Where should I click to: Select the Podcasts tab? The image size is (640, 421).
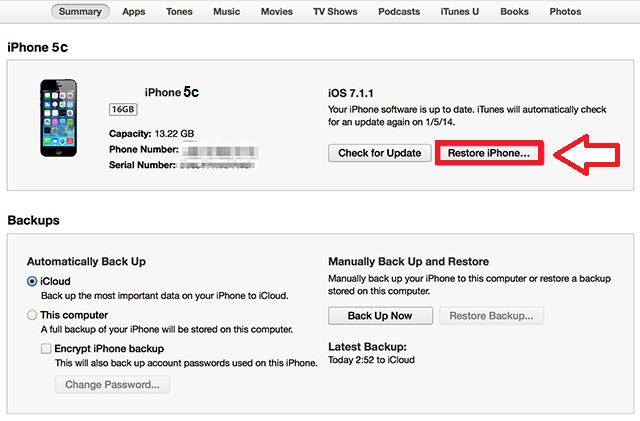[399, 11]
